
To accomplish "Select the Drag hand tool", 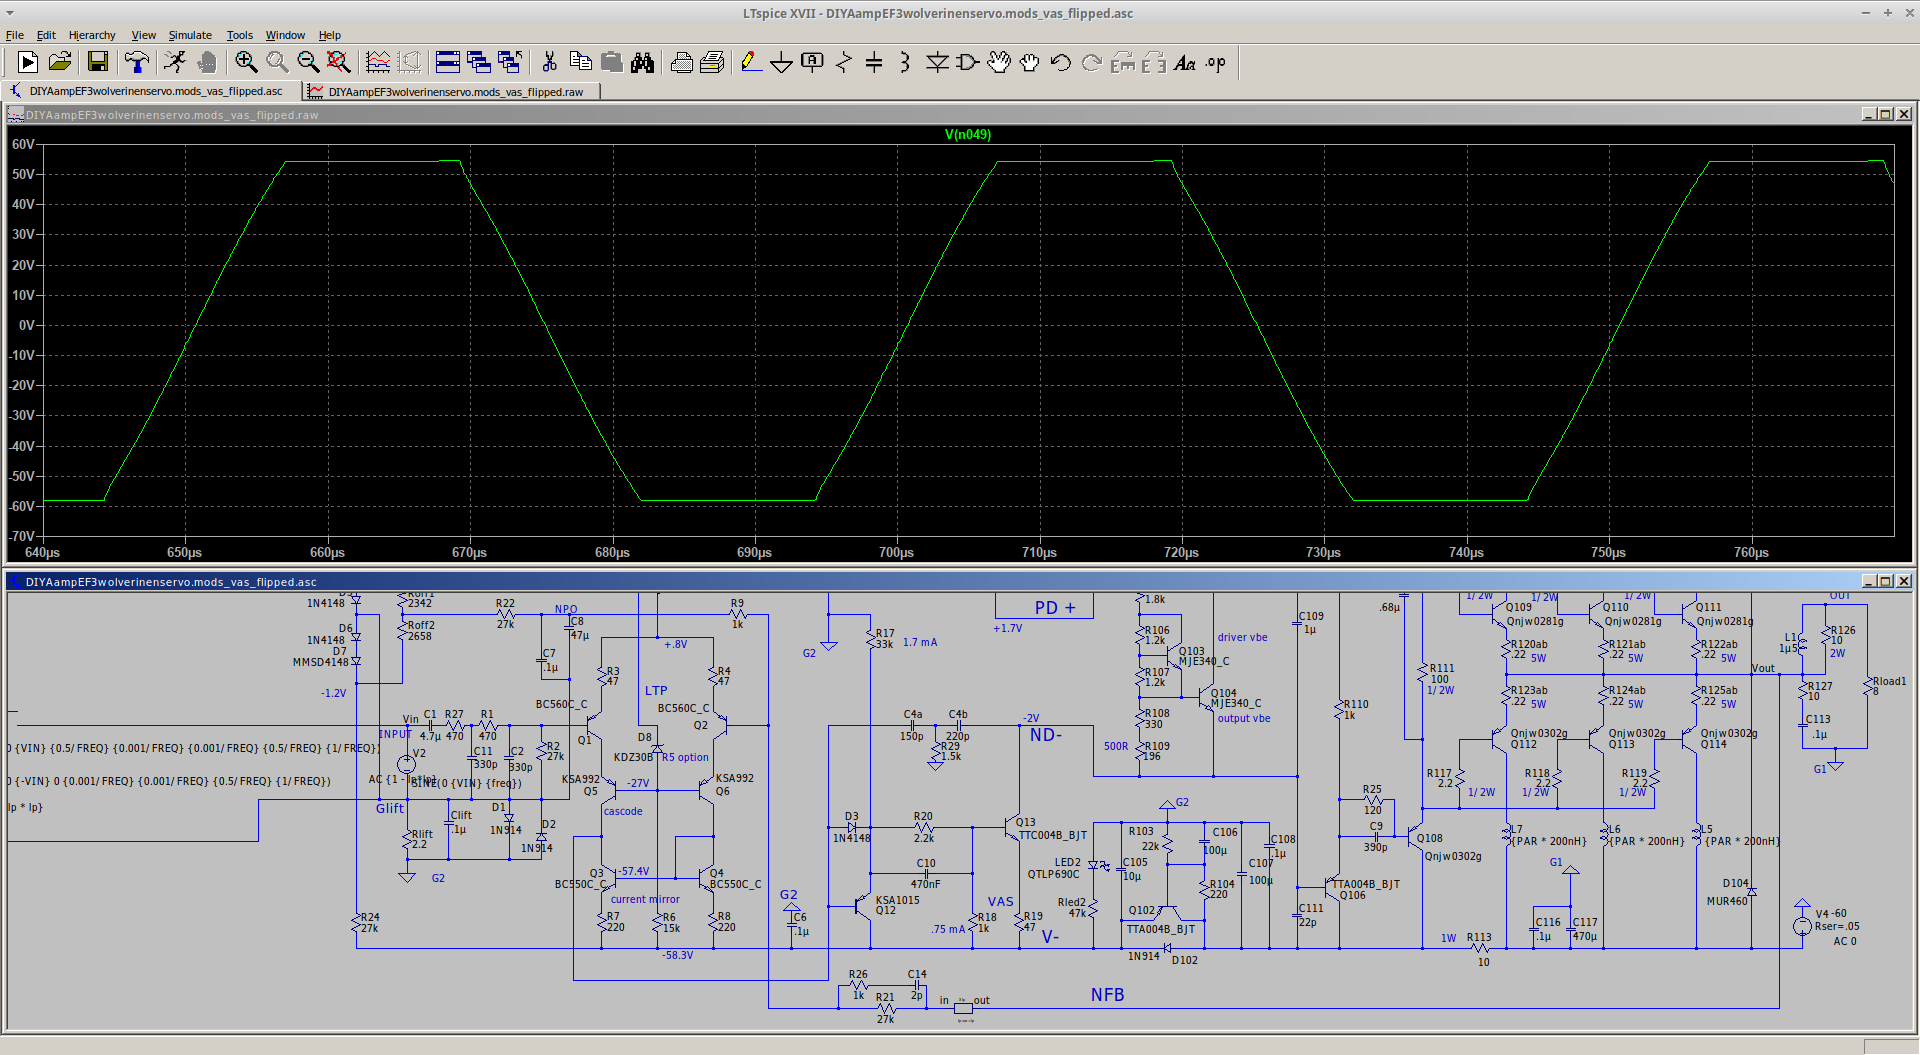I will tap(1029, 62).
